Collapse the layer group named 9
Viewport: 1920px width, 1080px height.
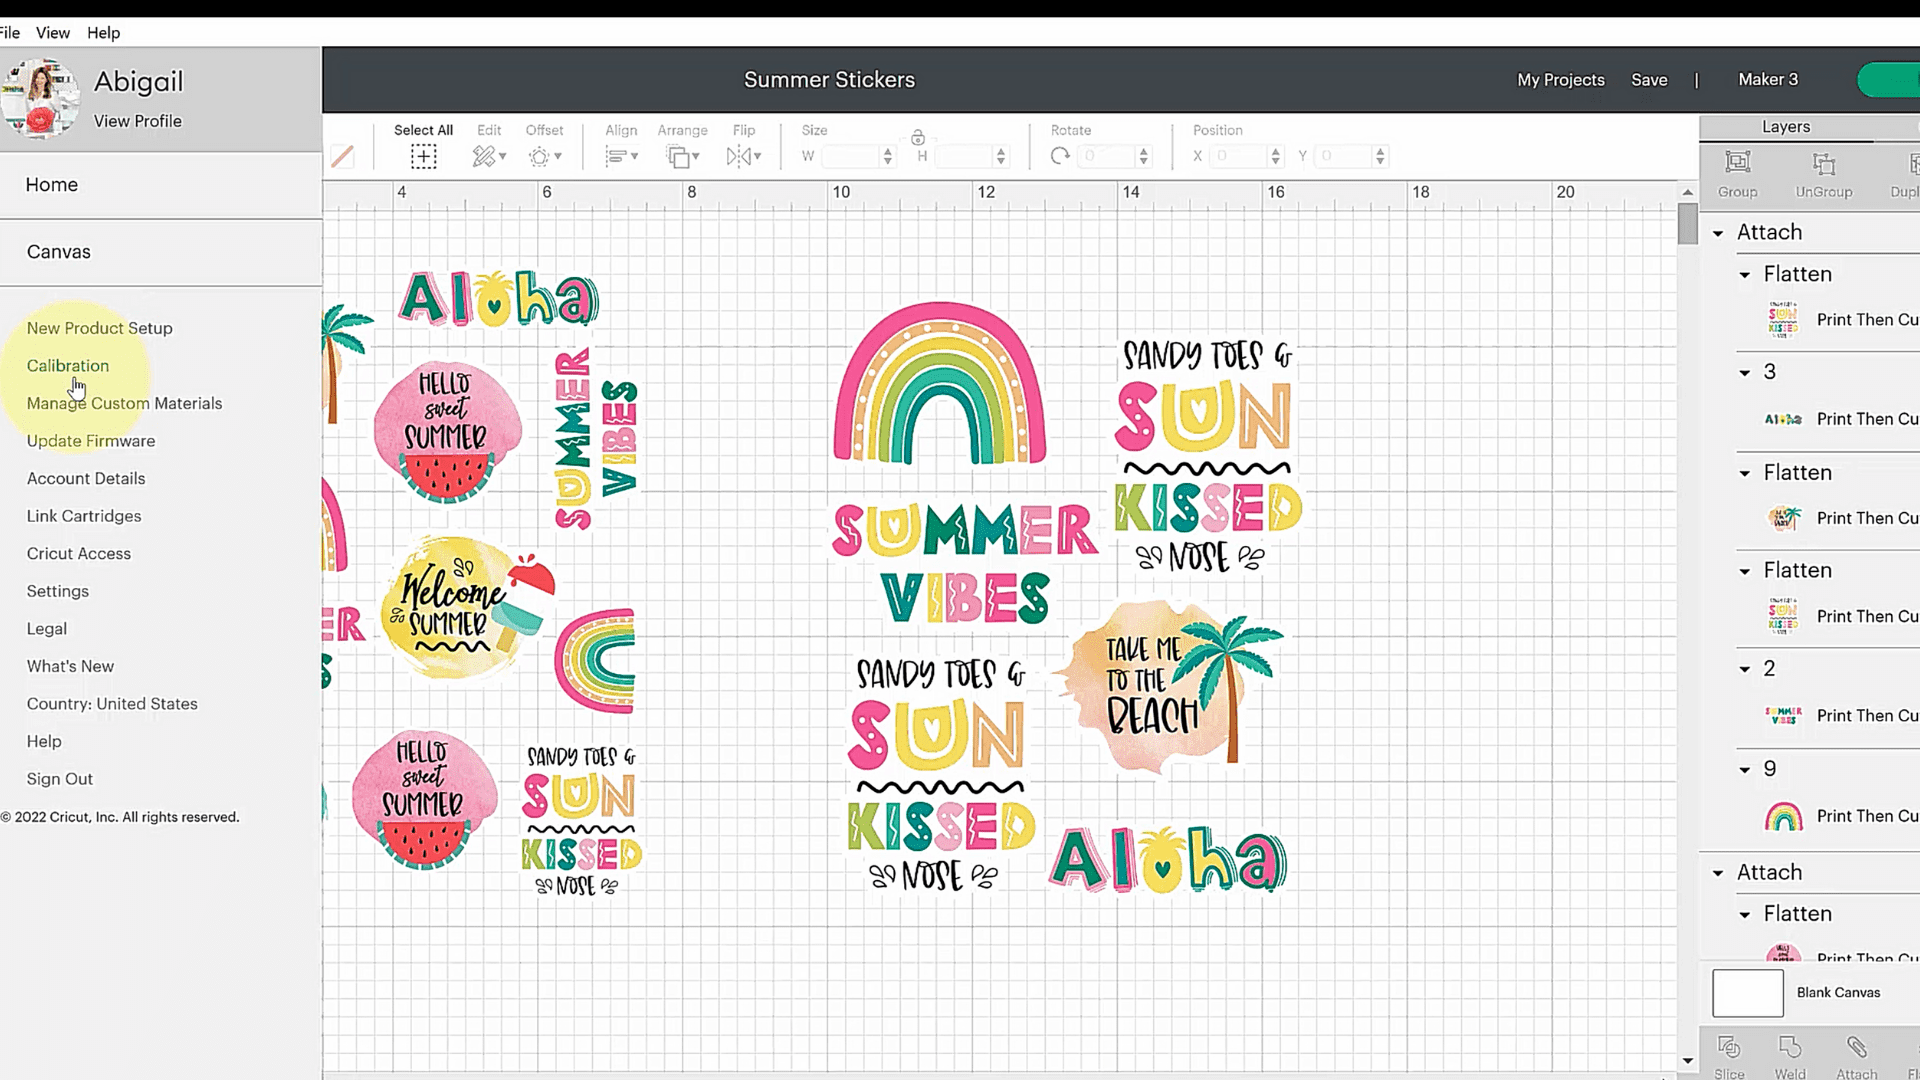point(1745,770)
